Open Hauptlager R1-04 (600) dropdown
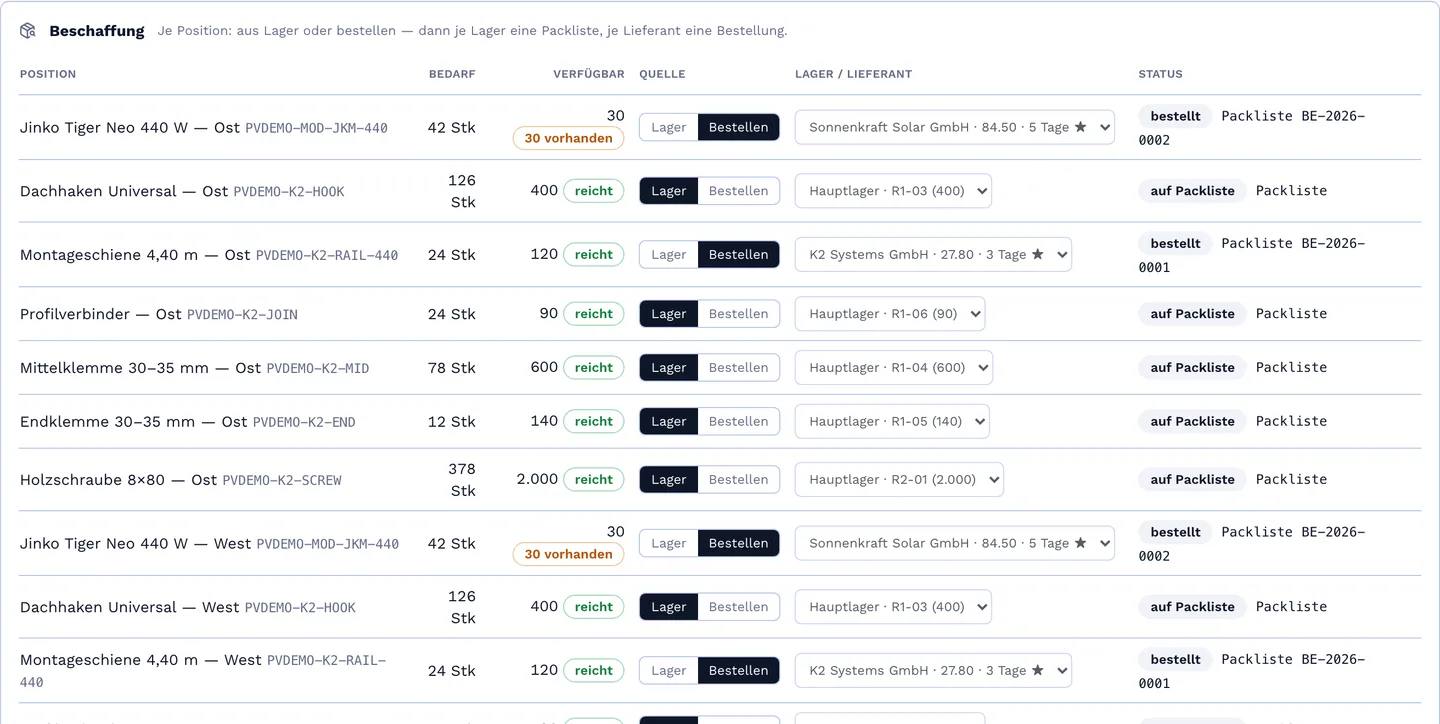The width and height of the screenshot is (1440, 724). [894, 368]
